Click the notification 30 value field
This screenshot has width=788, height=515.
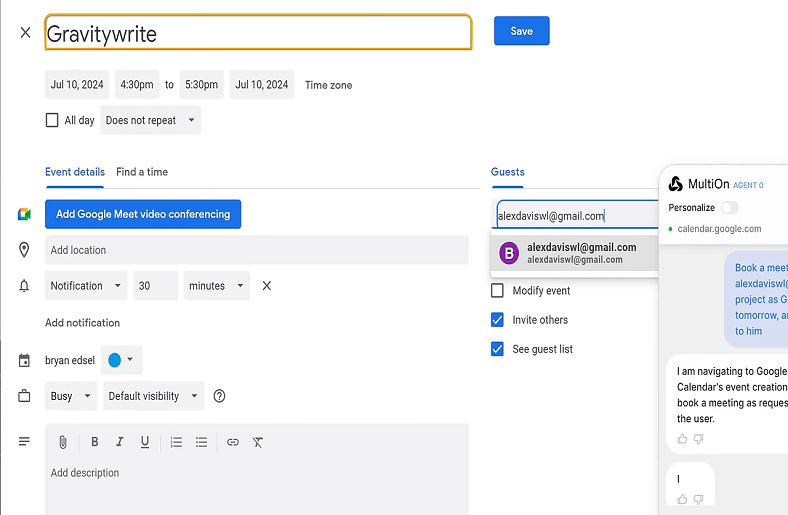[x=155, y=285]
